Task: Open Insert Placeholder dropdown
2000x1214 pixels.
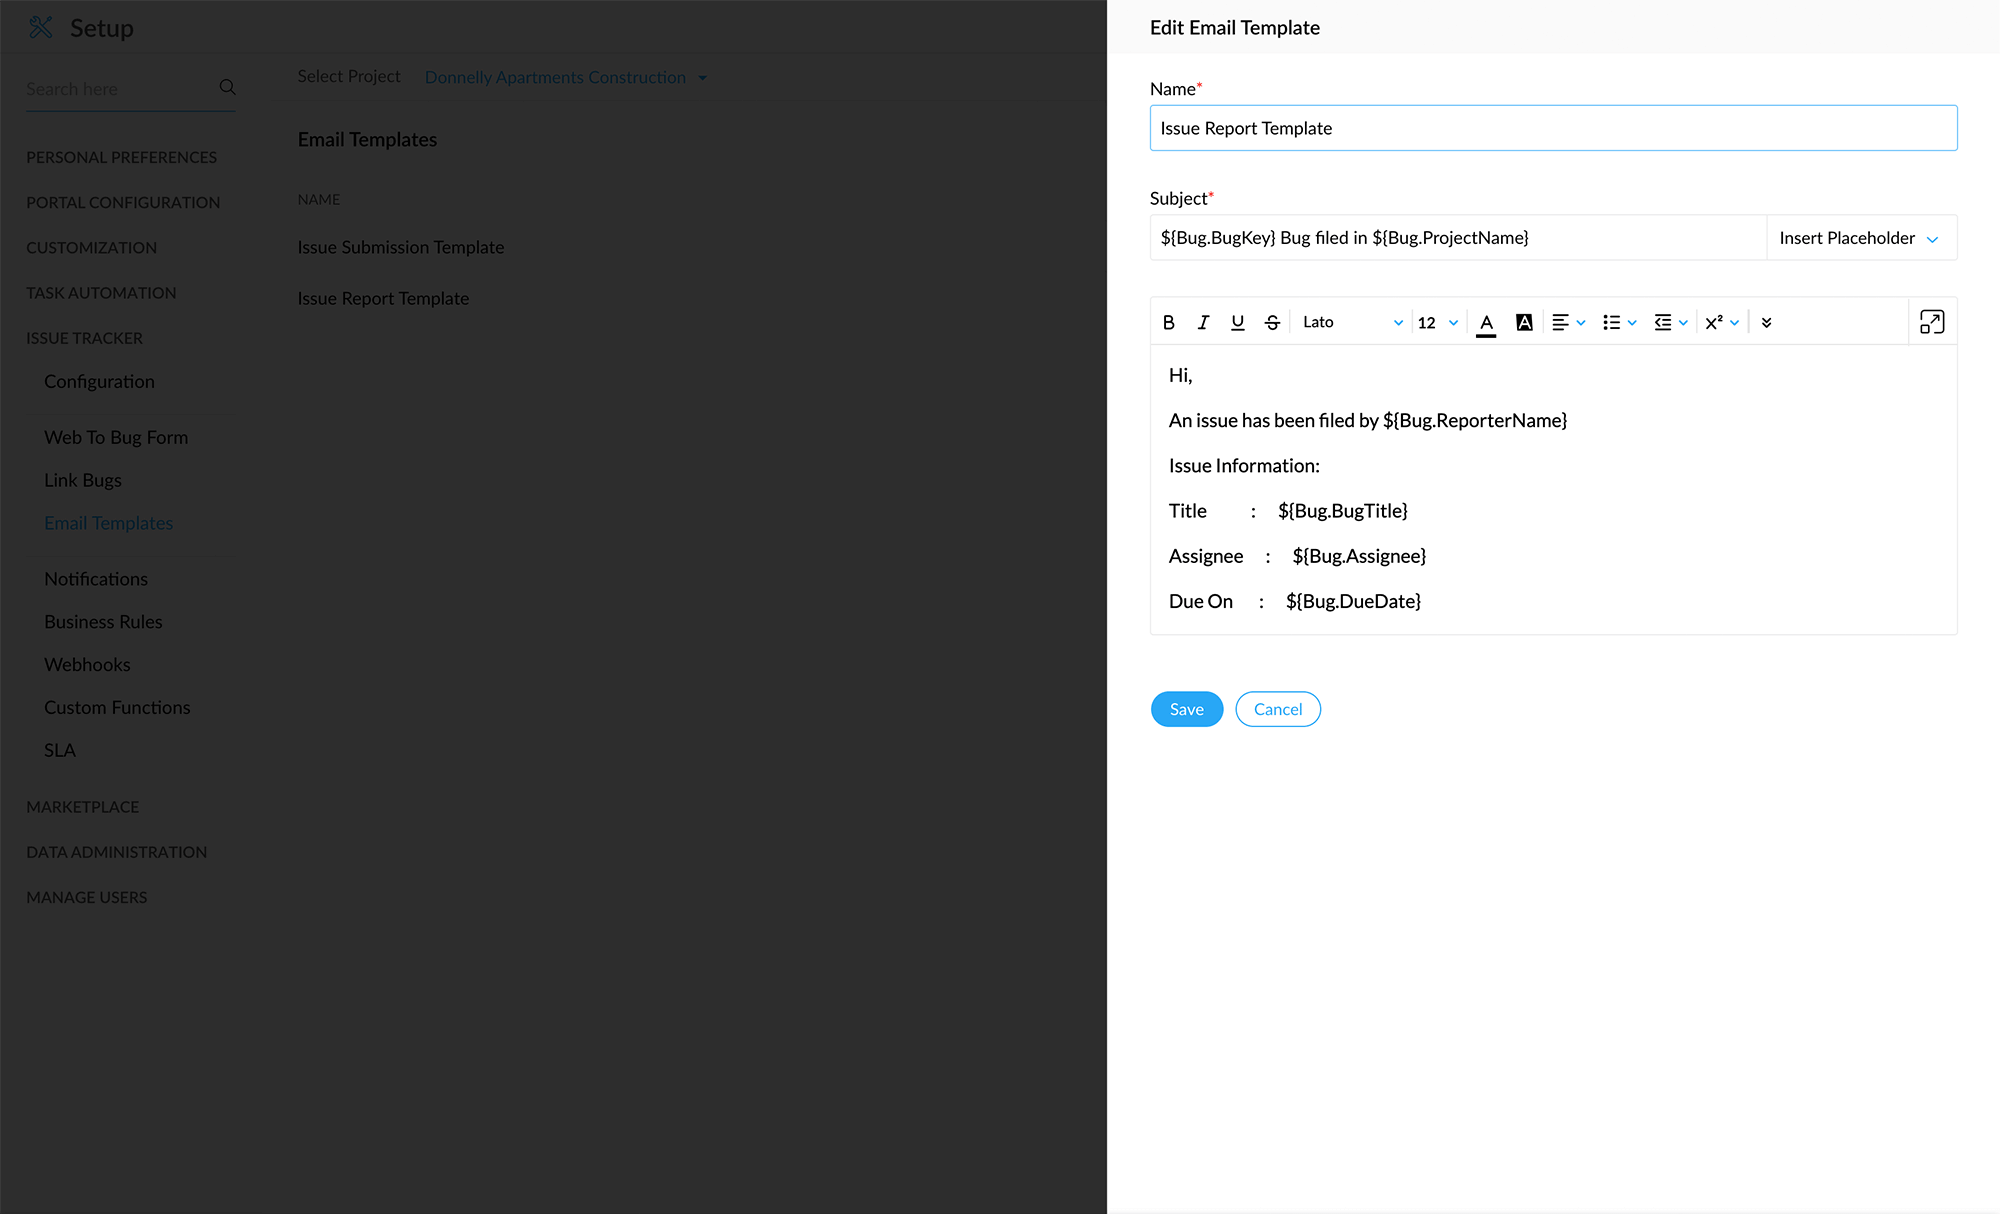Action: [x=1859, y=238]
